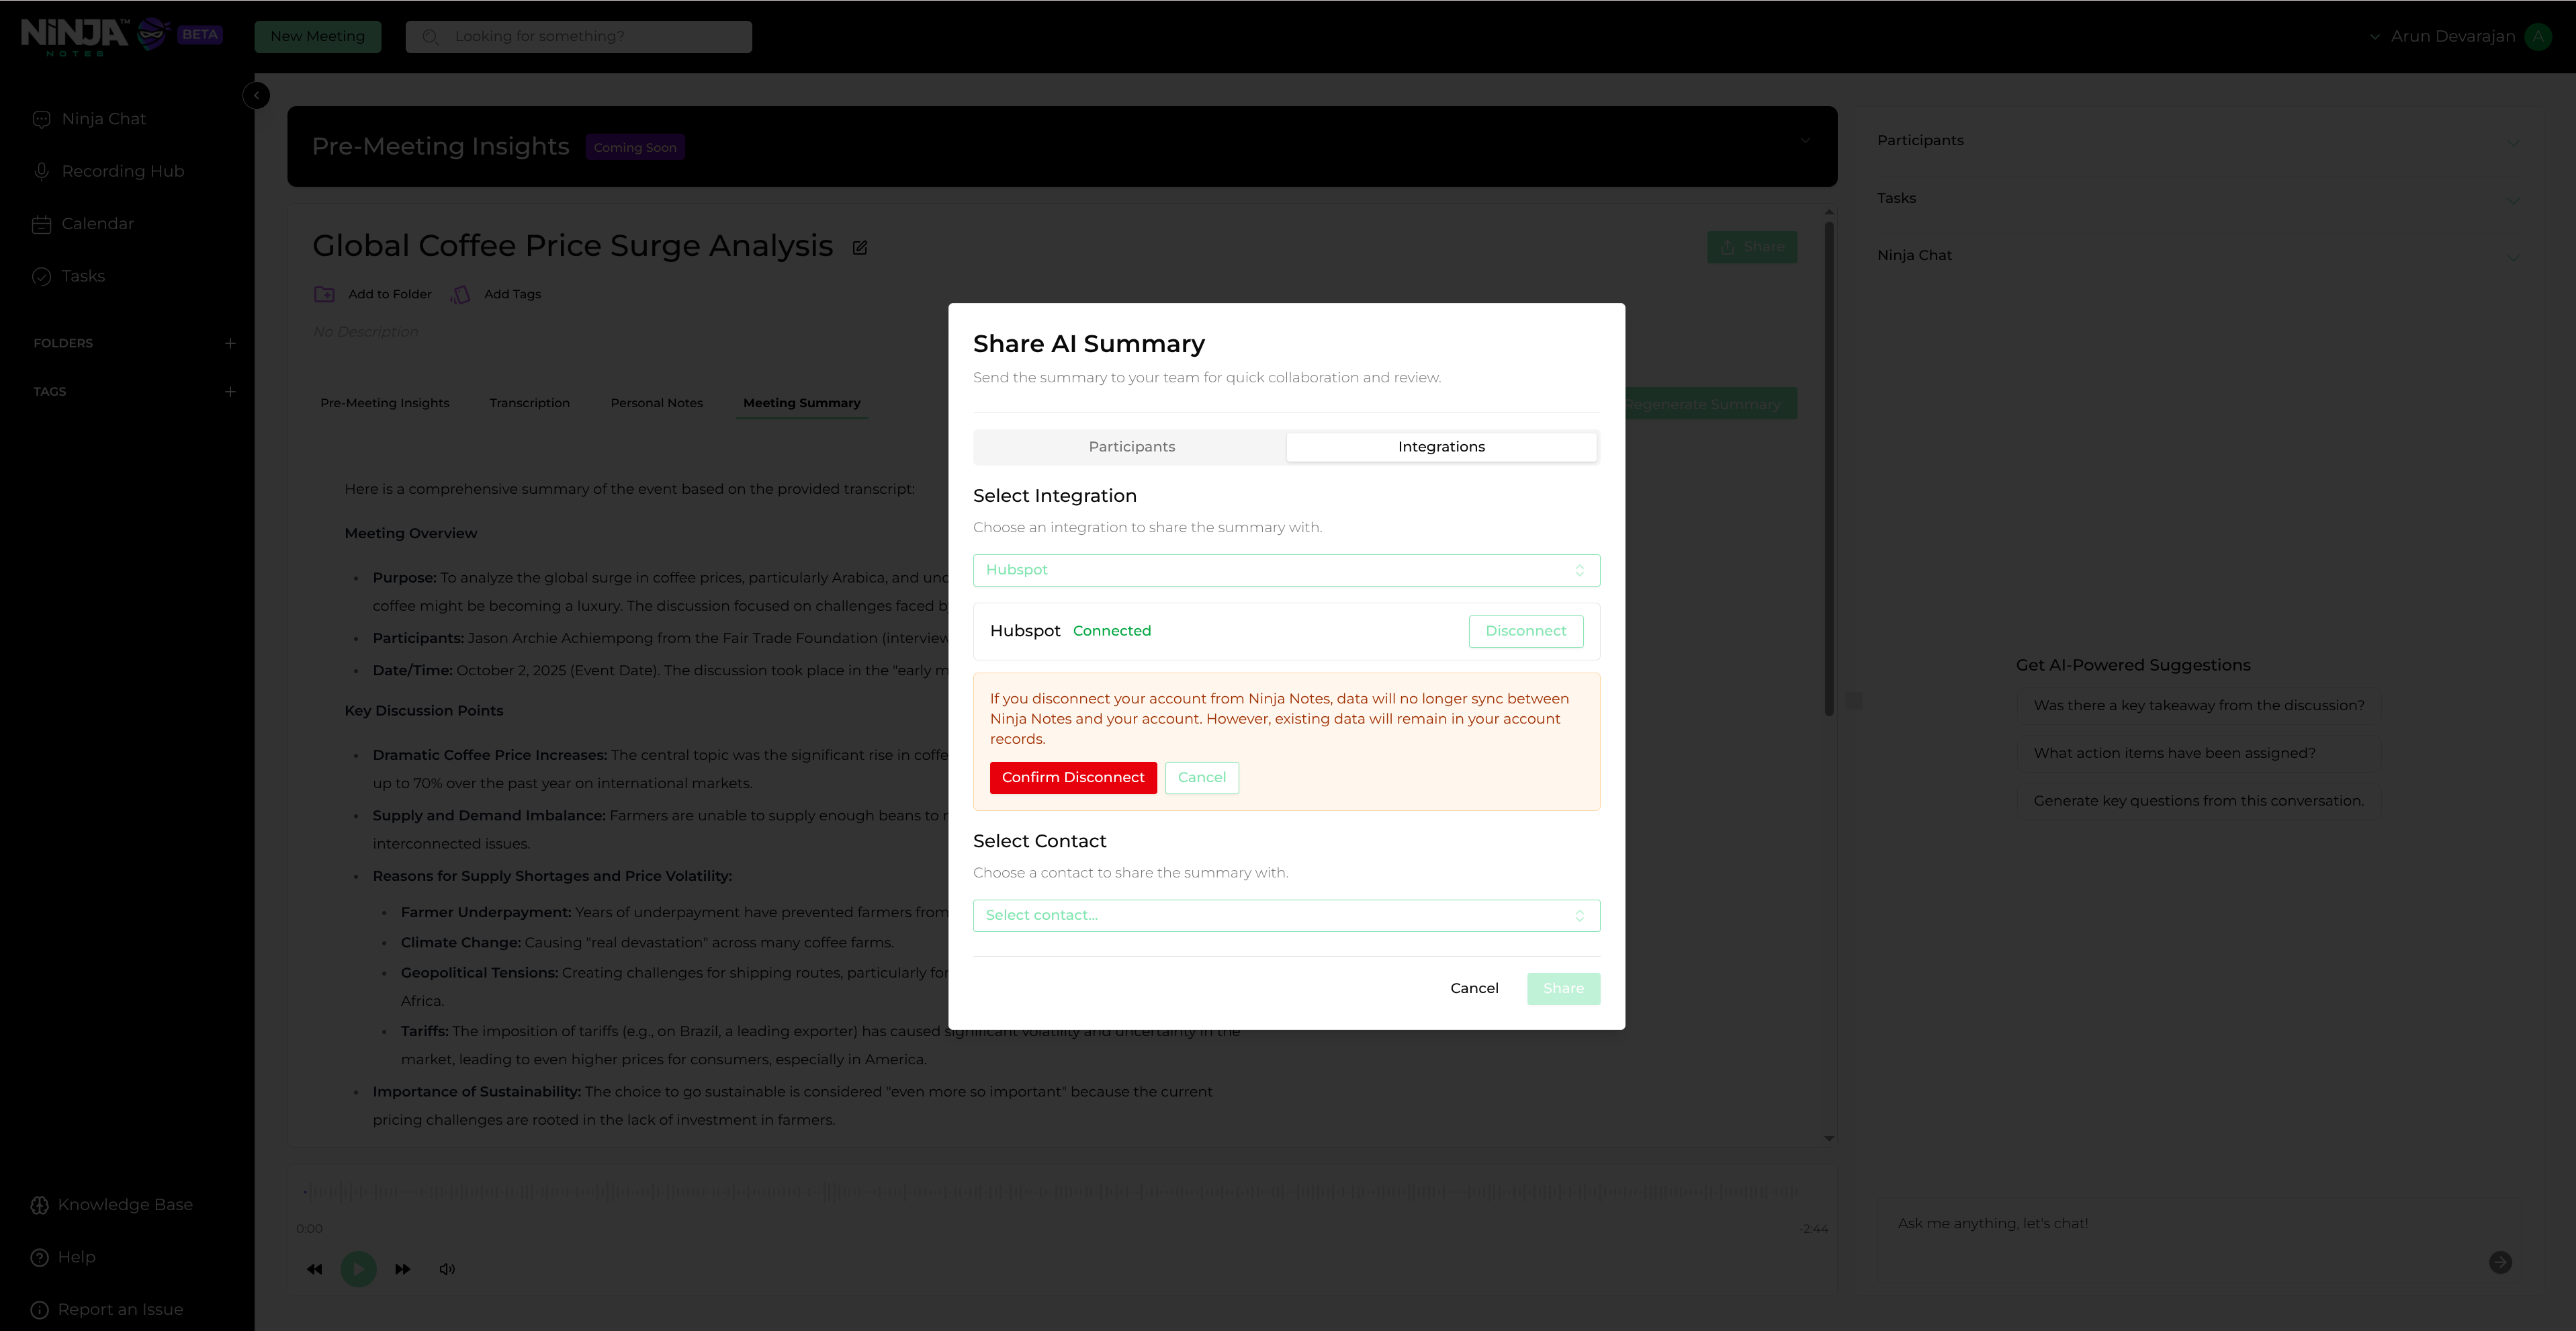This screenshot has width=2576, height=1331.
Task: Open the Transcription tab
Action: click(530, 403)
